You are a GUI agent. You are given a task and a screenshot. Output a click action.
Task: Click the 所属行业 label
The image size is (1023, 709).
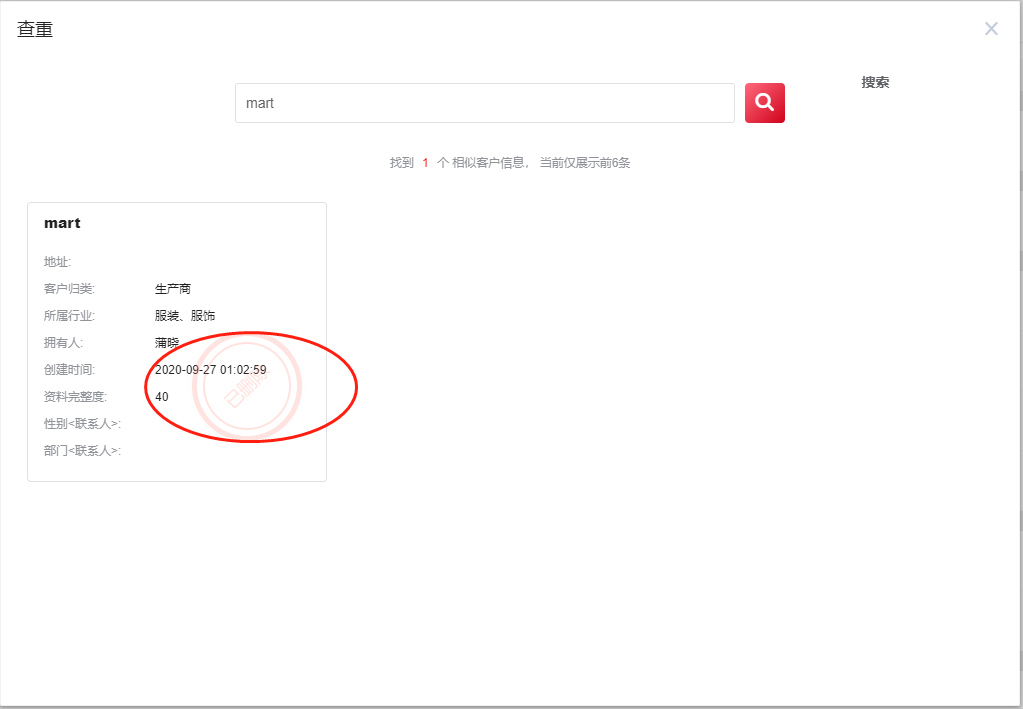click(x=69, y=316)
